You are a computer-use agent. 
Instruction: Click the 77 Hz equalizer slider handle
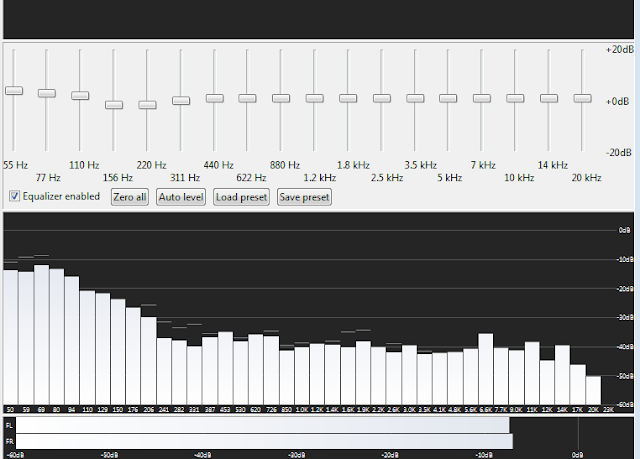[47, 93]
